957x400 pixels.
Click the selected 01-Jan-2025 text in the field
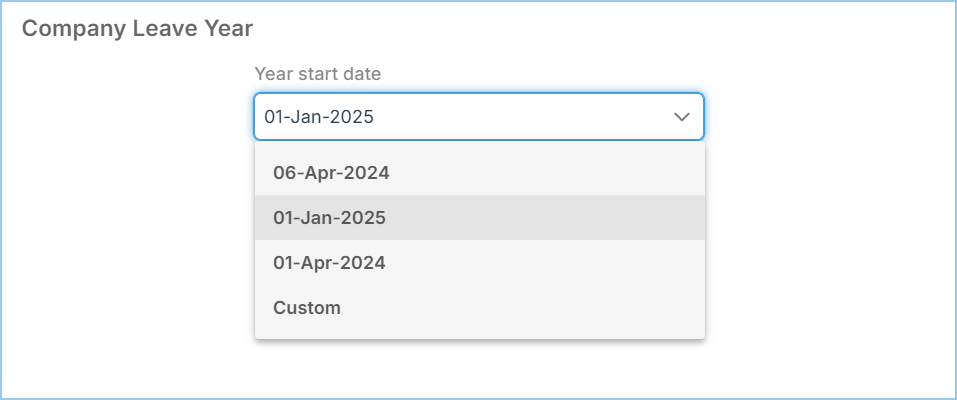click(x=318, y=117)
